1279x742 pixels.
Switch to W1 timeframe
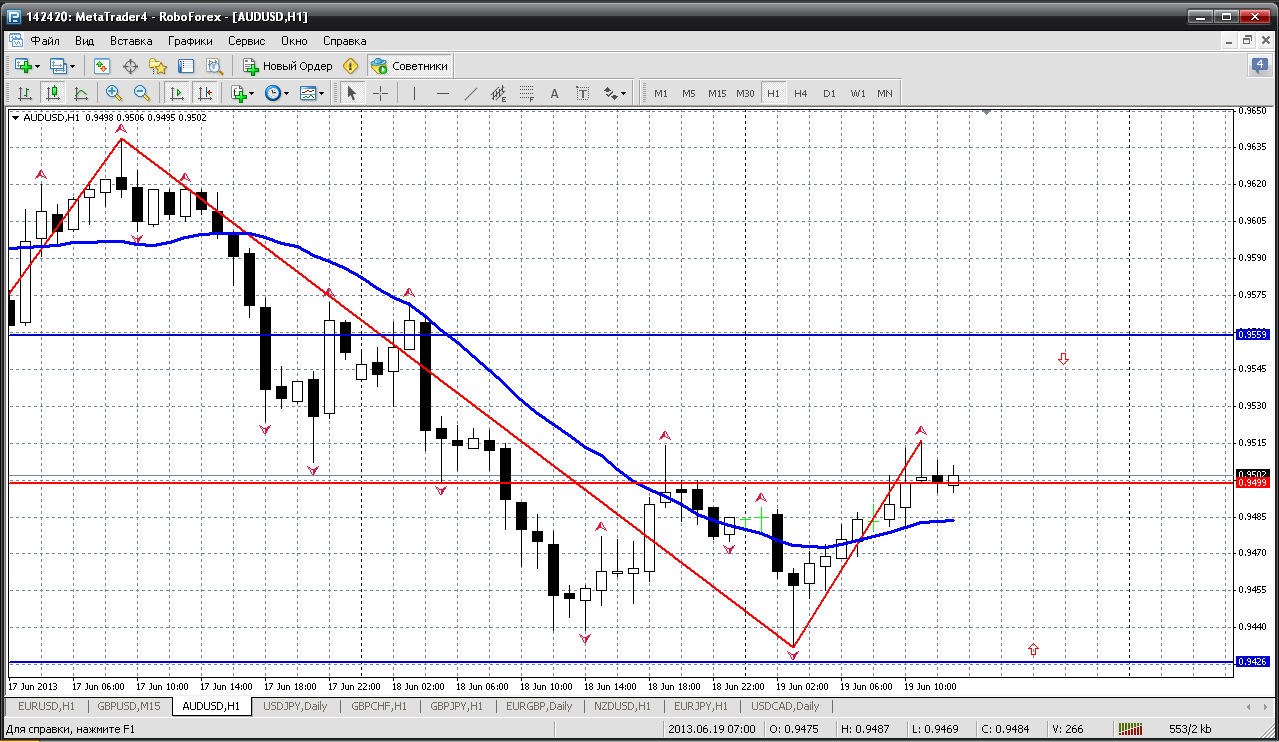coord(858,93)
